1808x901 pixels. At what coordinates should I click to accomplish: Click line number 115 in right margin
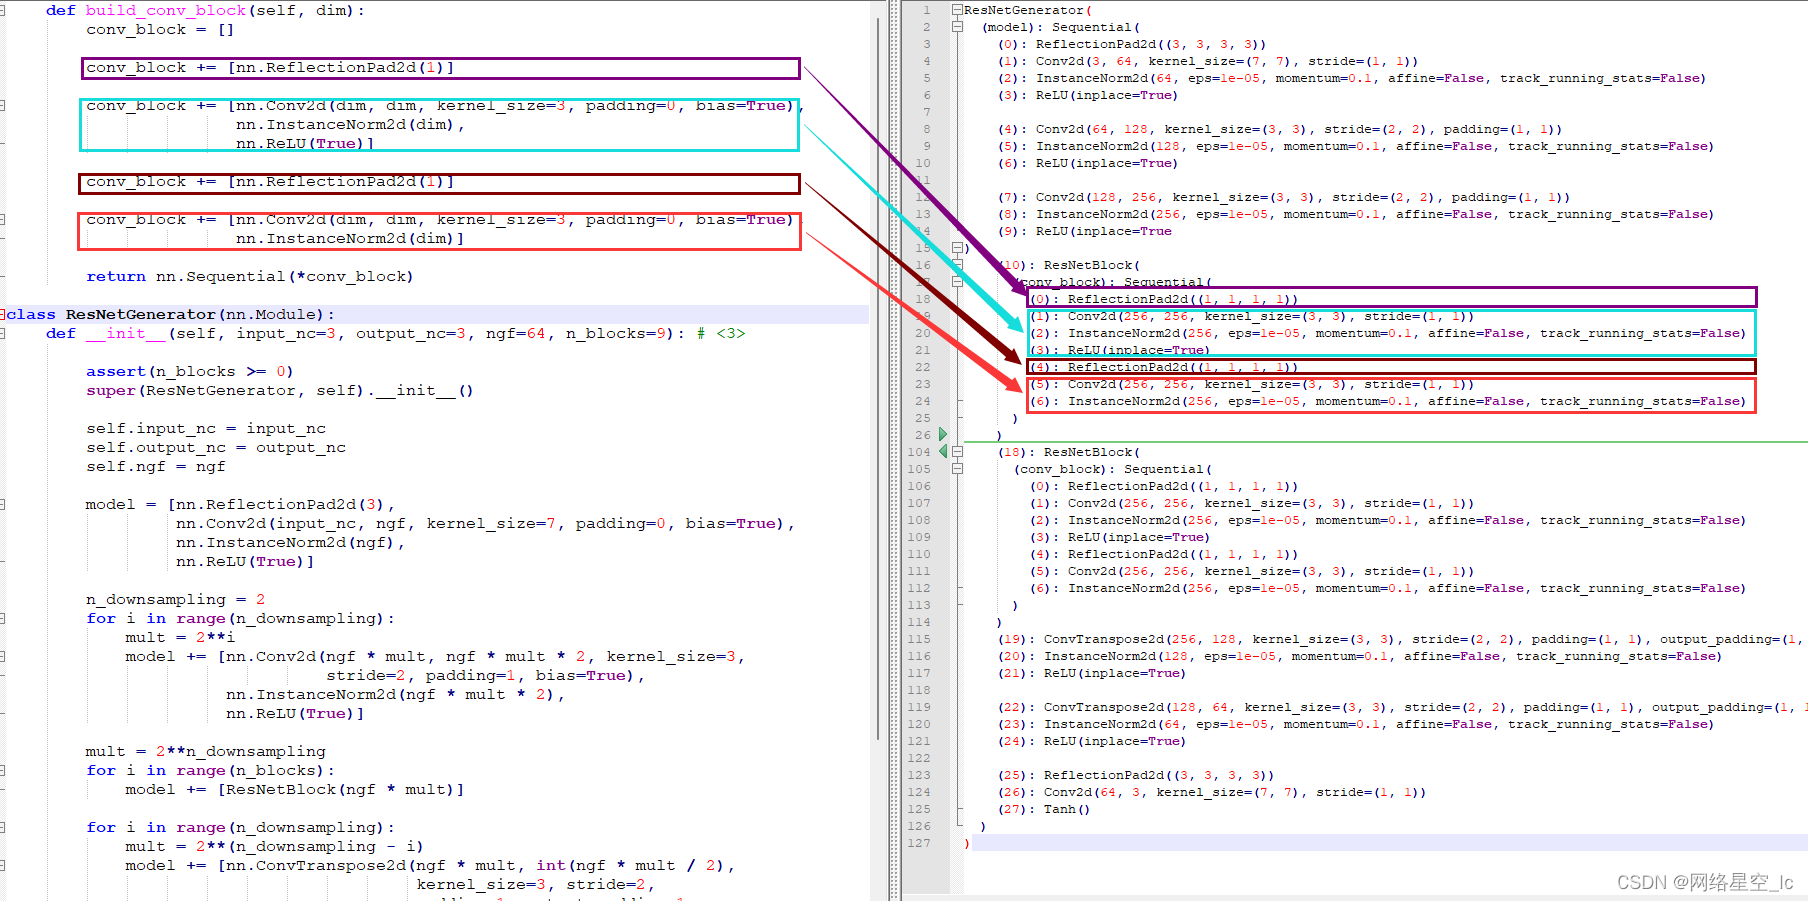click(x=919, y=639)
